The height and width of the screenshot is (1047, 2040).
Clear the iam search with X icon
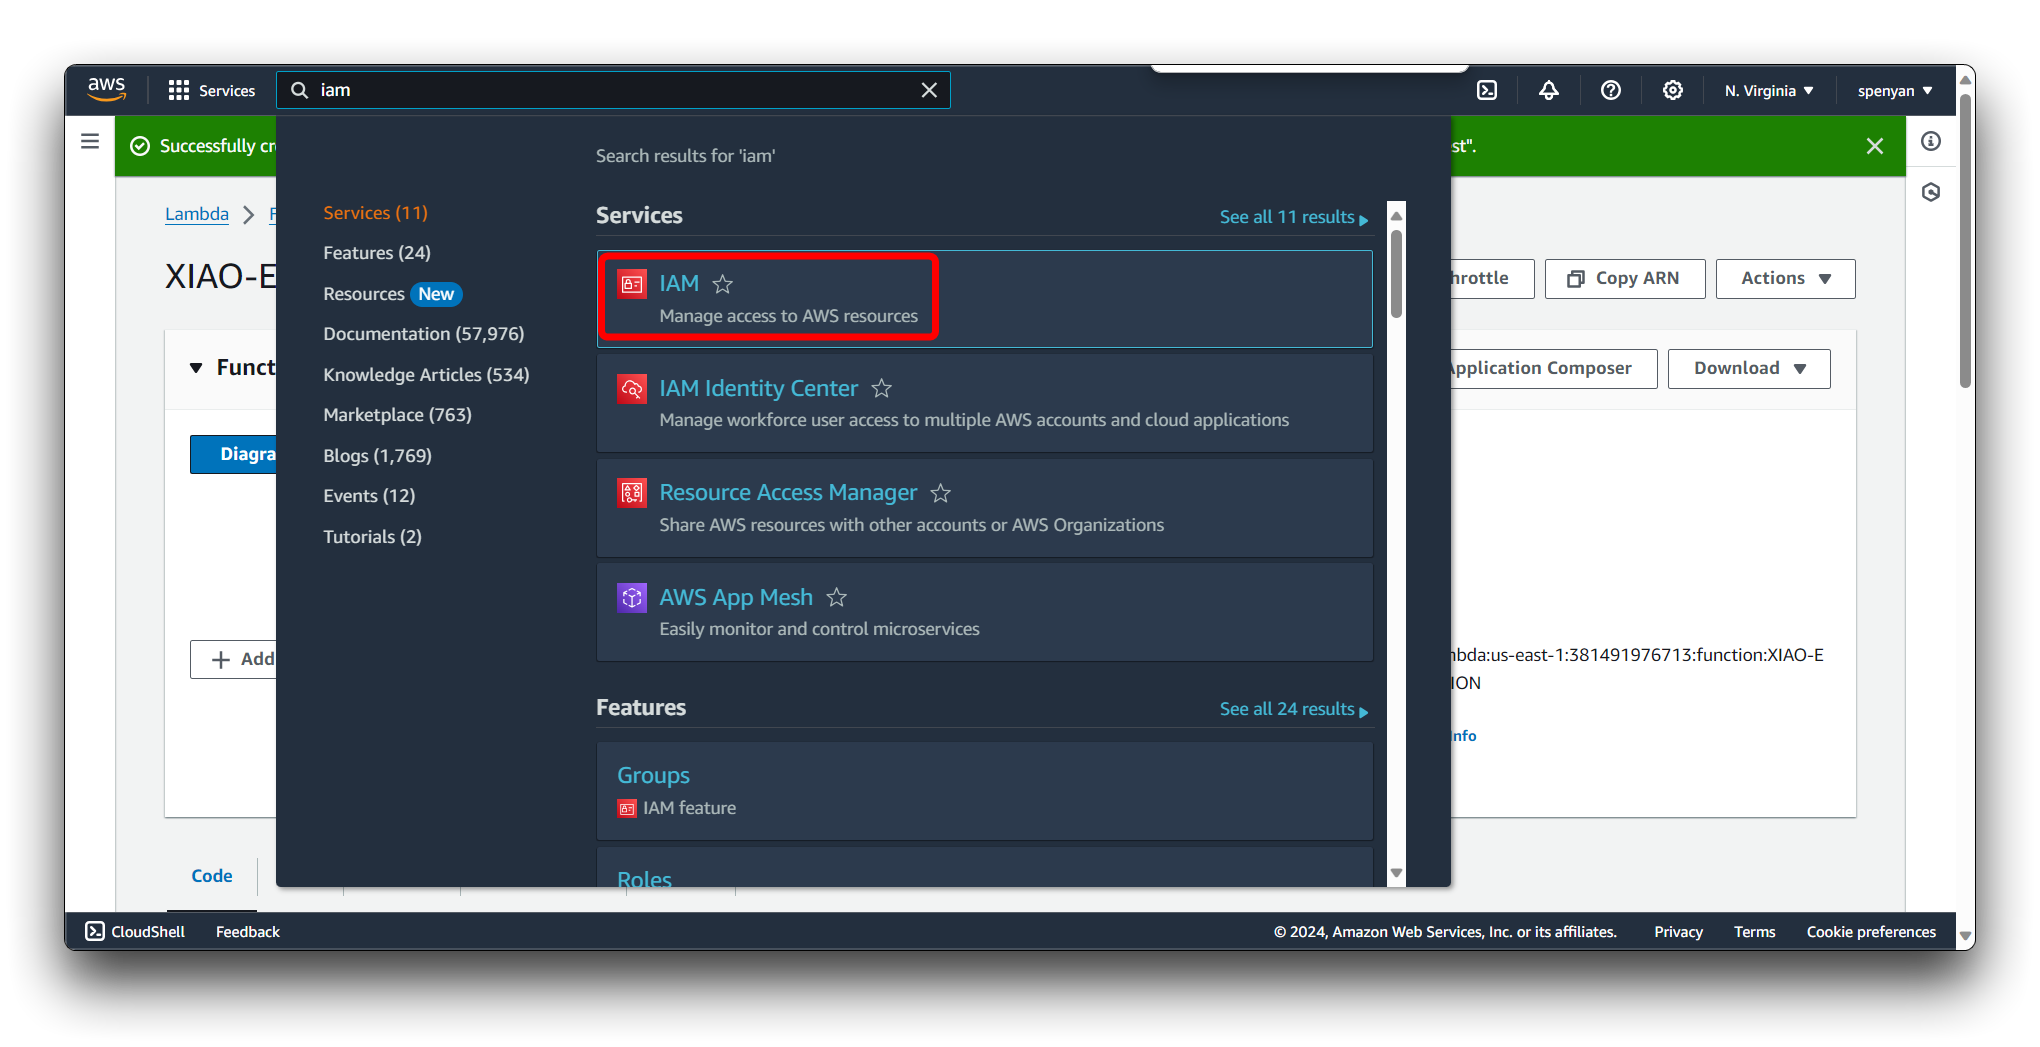point(929,90)
